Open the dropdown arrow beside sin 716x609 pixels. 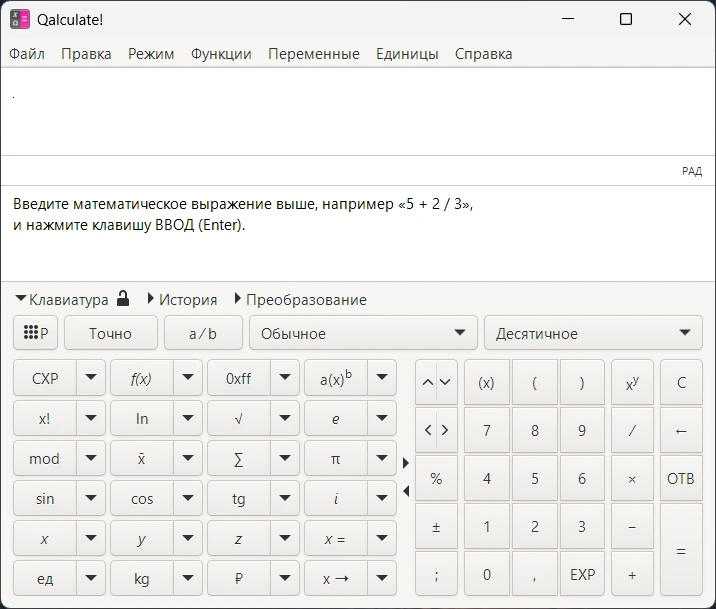pos(91,498)
